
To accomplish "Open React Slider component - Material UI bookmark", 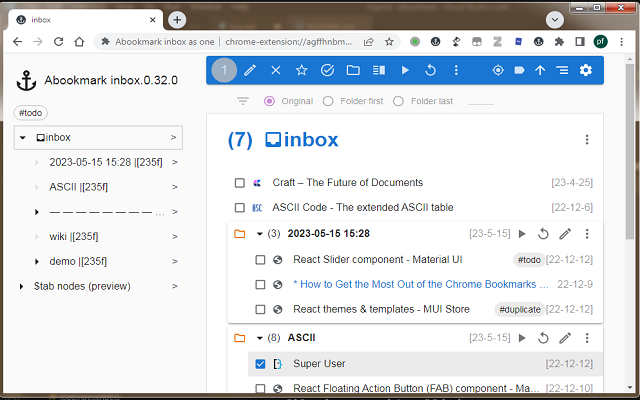I will [378, 260].
